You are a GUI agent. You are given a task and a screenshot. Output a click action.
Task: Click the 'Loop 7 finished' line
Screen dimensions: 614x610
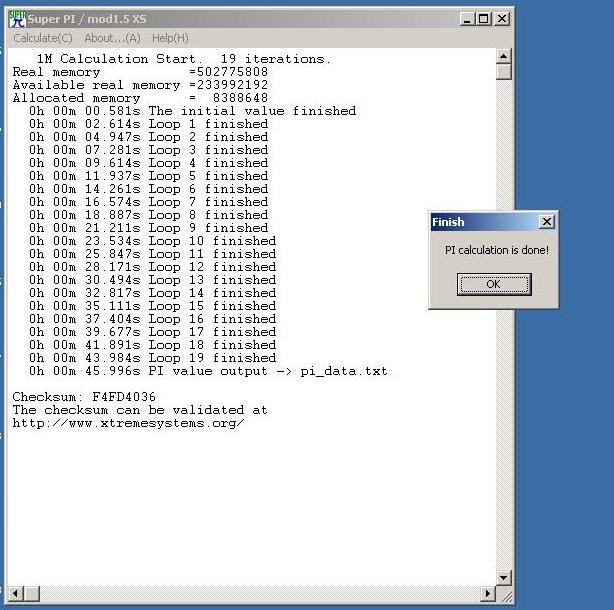click(148, 202)
